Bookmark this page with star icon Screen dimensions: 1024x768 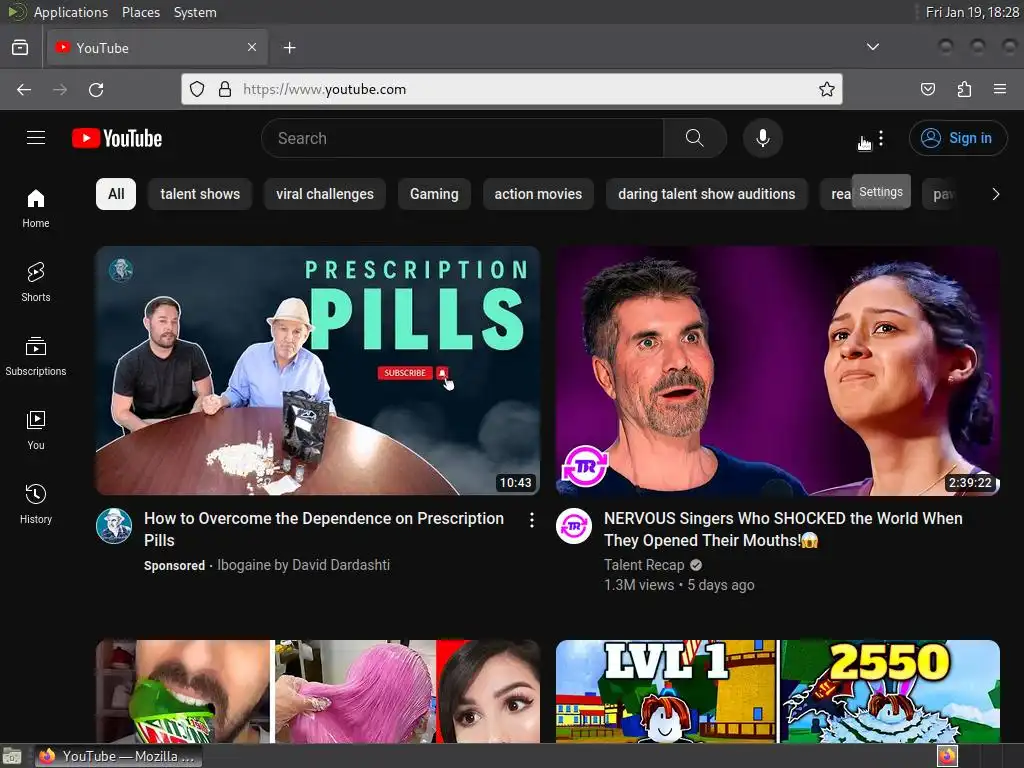tap(826, 89)
